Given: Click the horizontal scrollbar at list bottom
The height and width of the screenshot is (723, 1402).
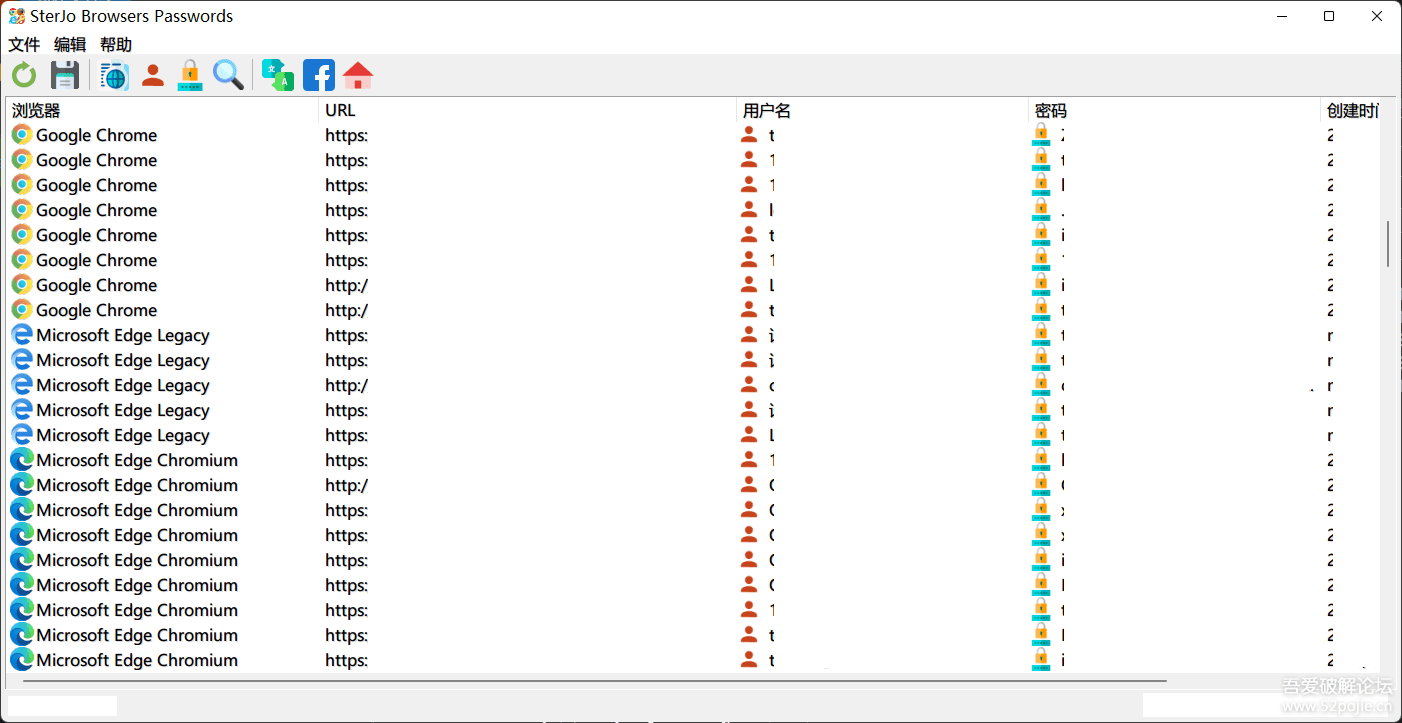Looking at the screenshot, I should (x=594, y=681).
